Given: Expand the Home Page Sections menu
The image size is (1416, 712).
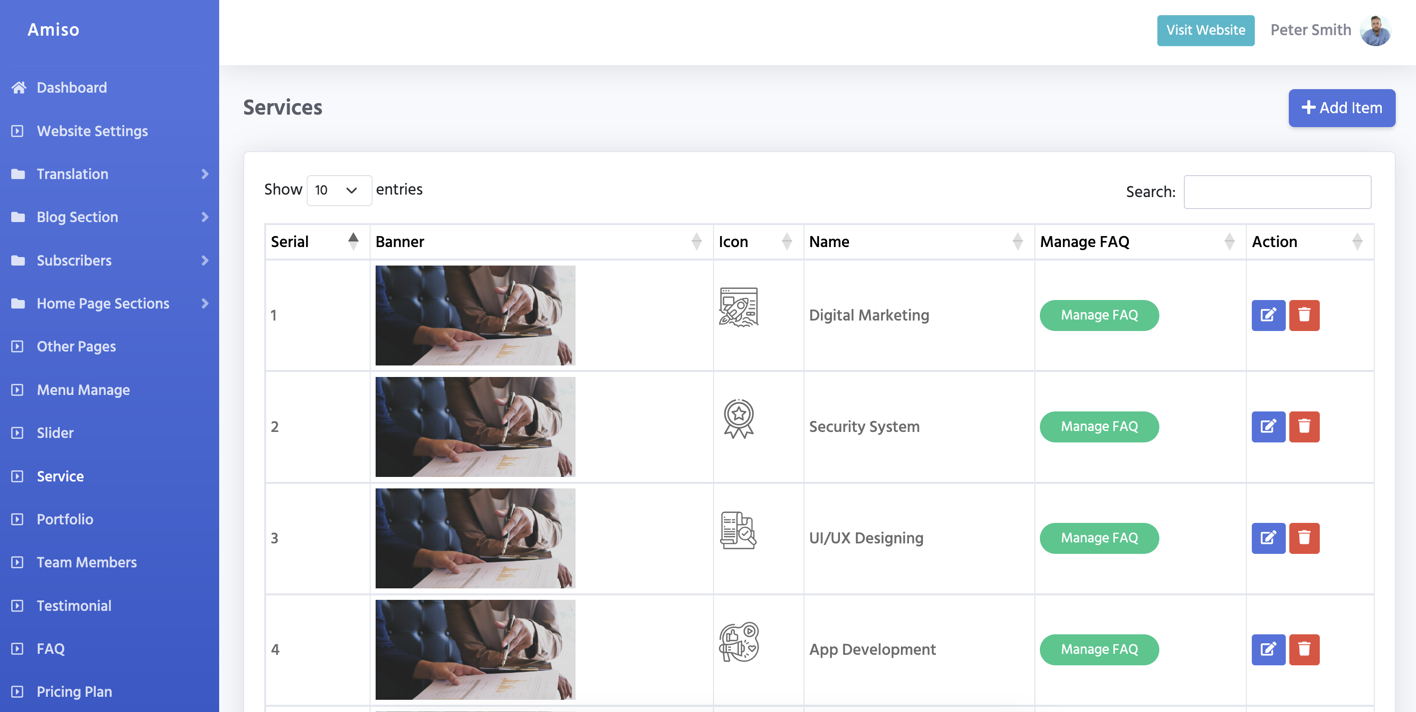Looking at the screenshot, I should pyautogui.click(x=204, y=304).
